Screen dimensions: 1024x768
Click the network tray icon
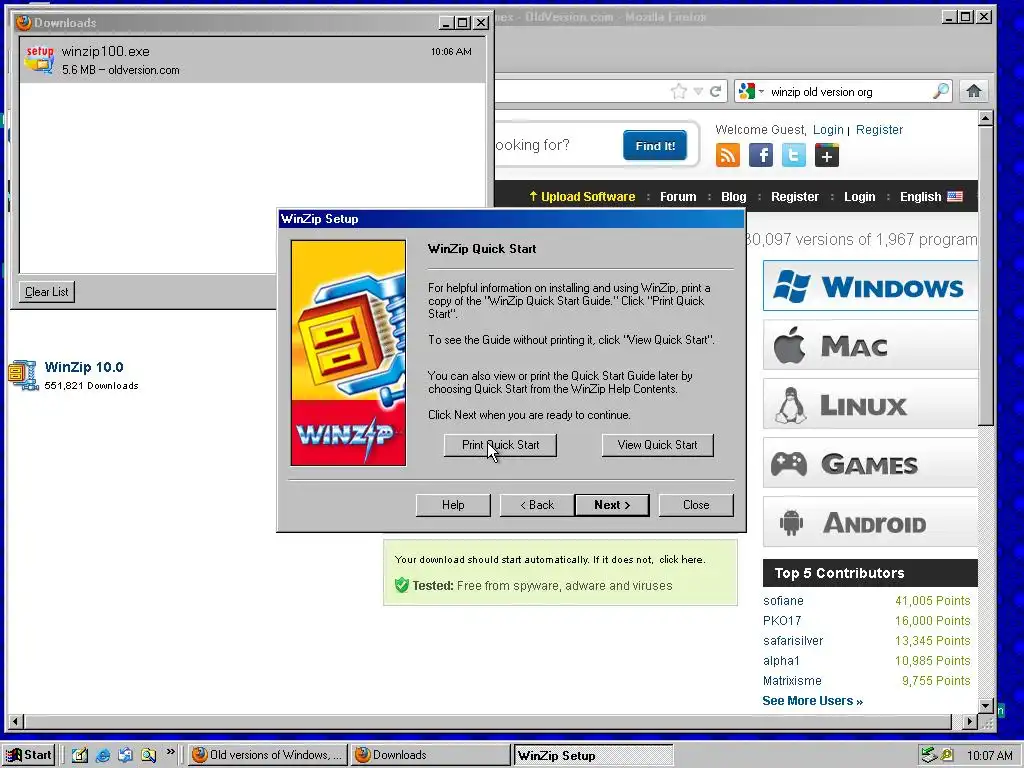pos(929,755)
